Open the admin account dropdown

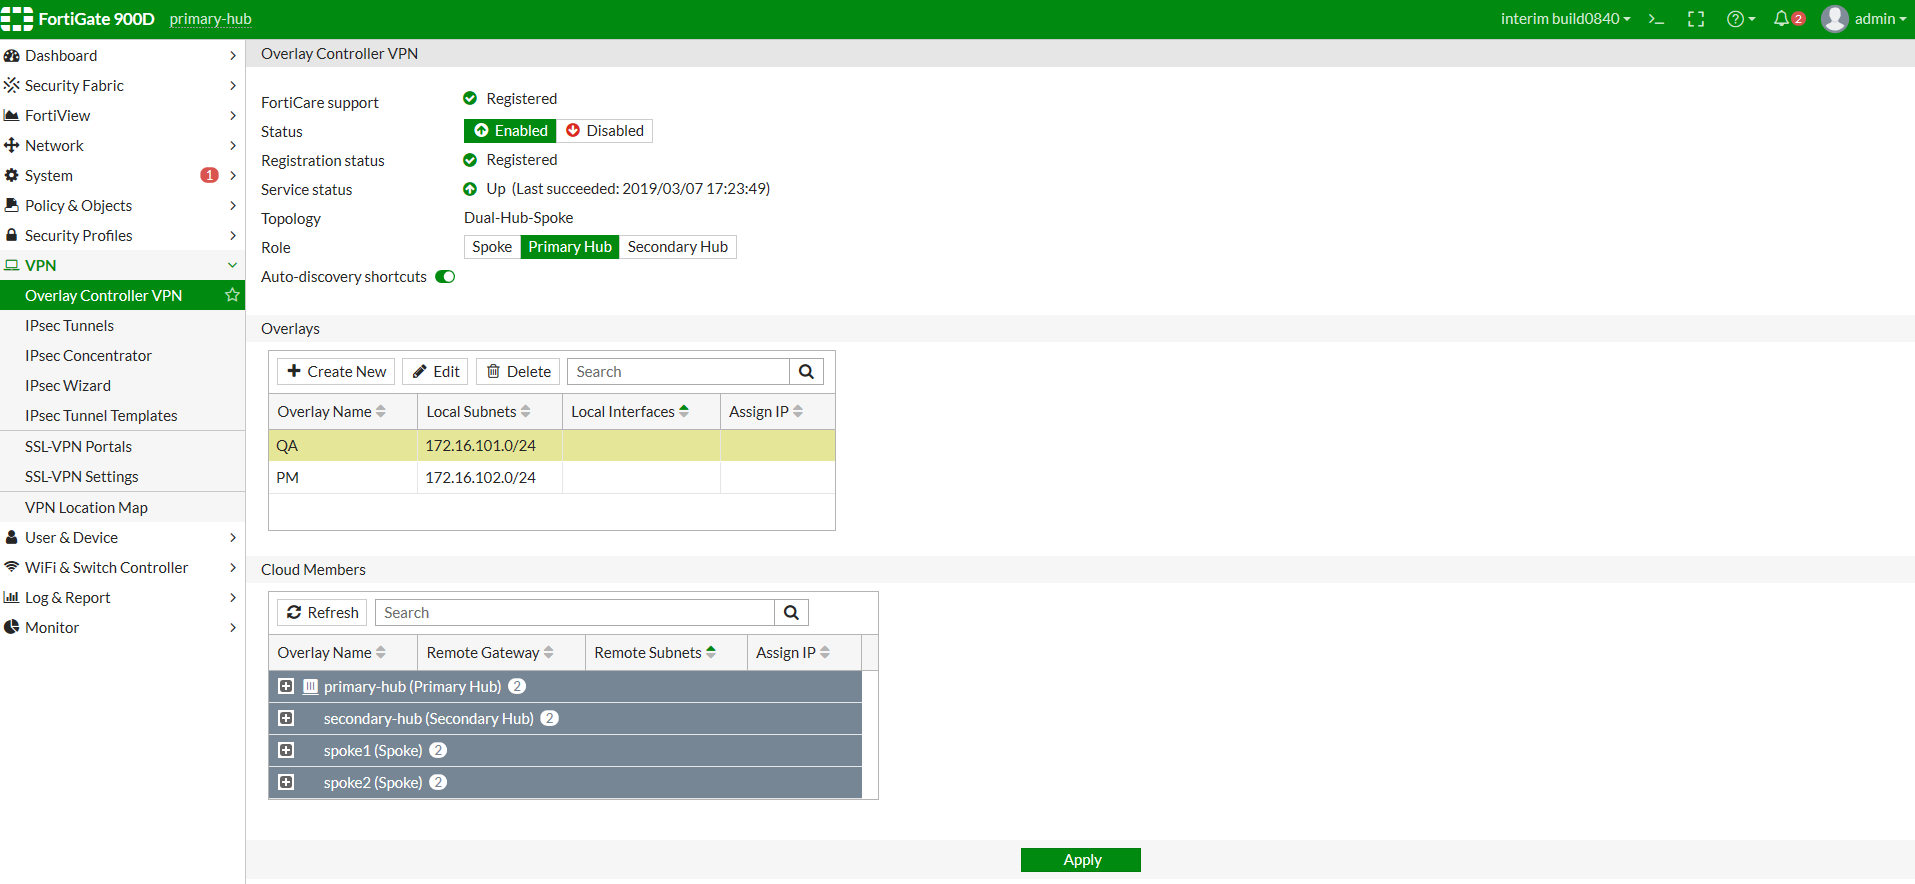point(1880,19)
